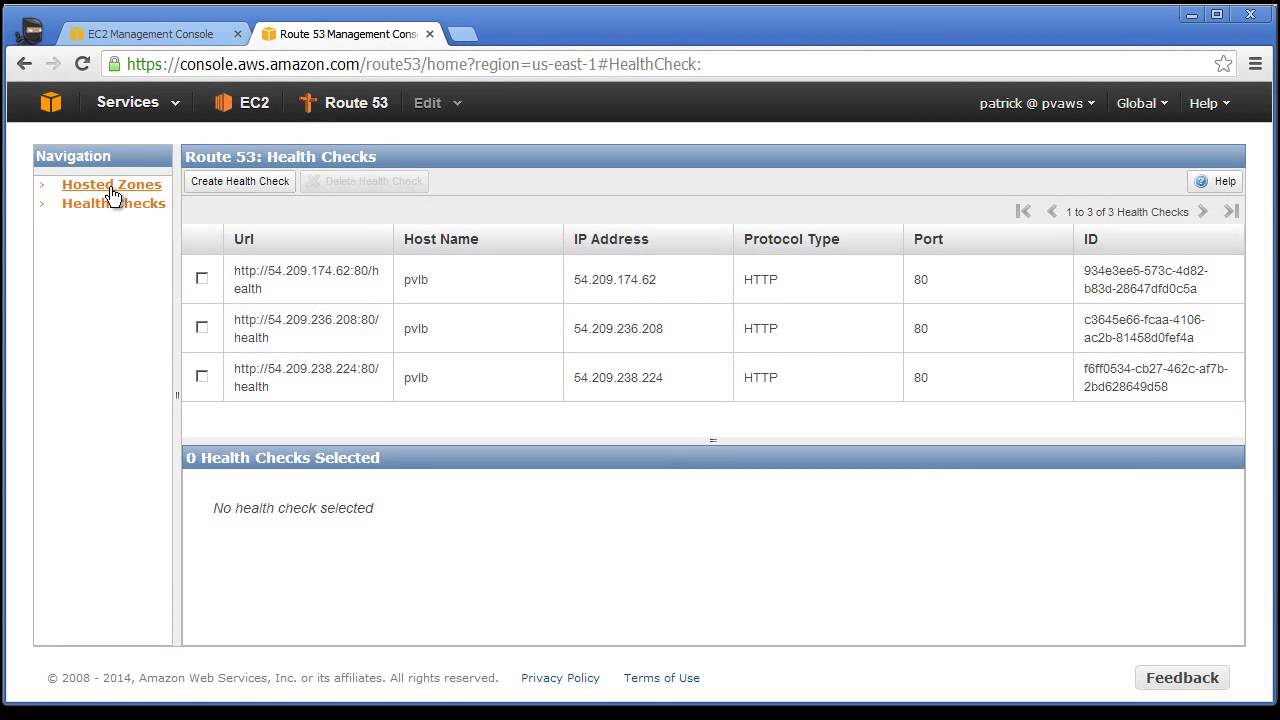1280x720 pixels.
Task: Click Create Health Check button
Action: [x=240, y=181]
